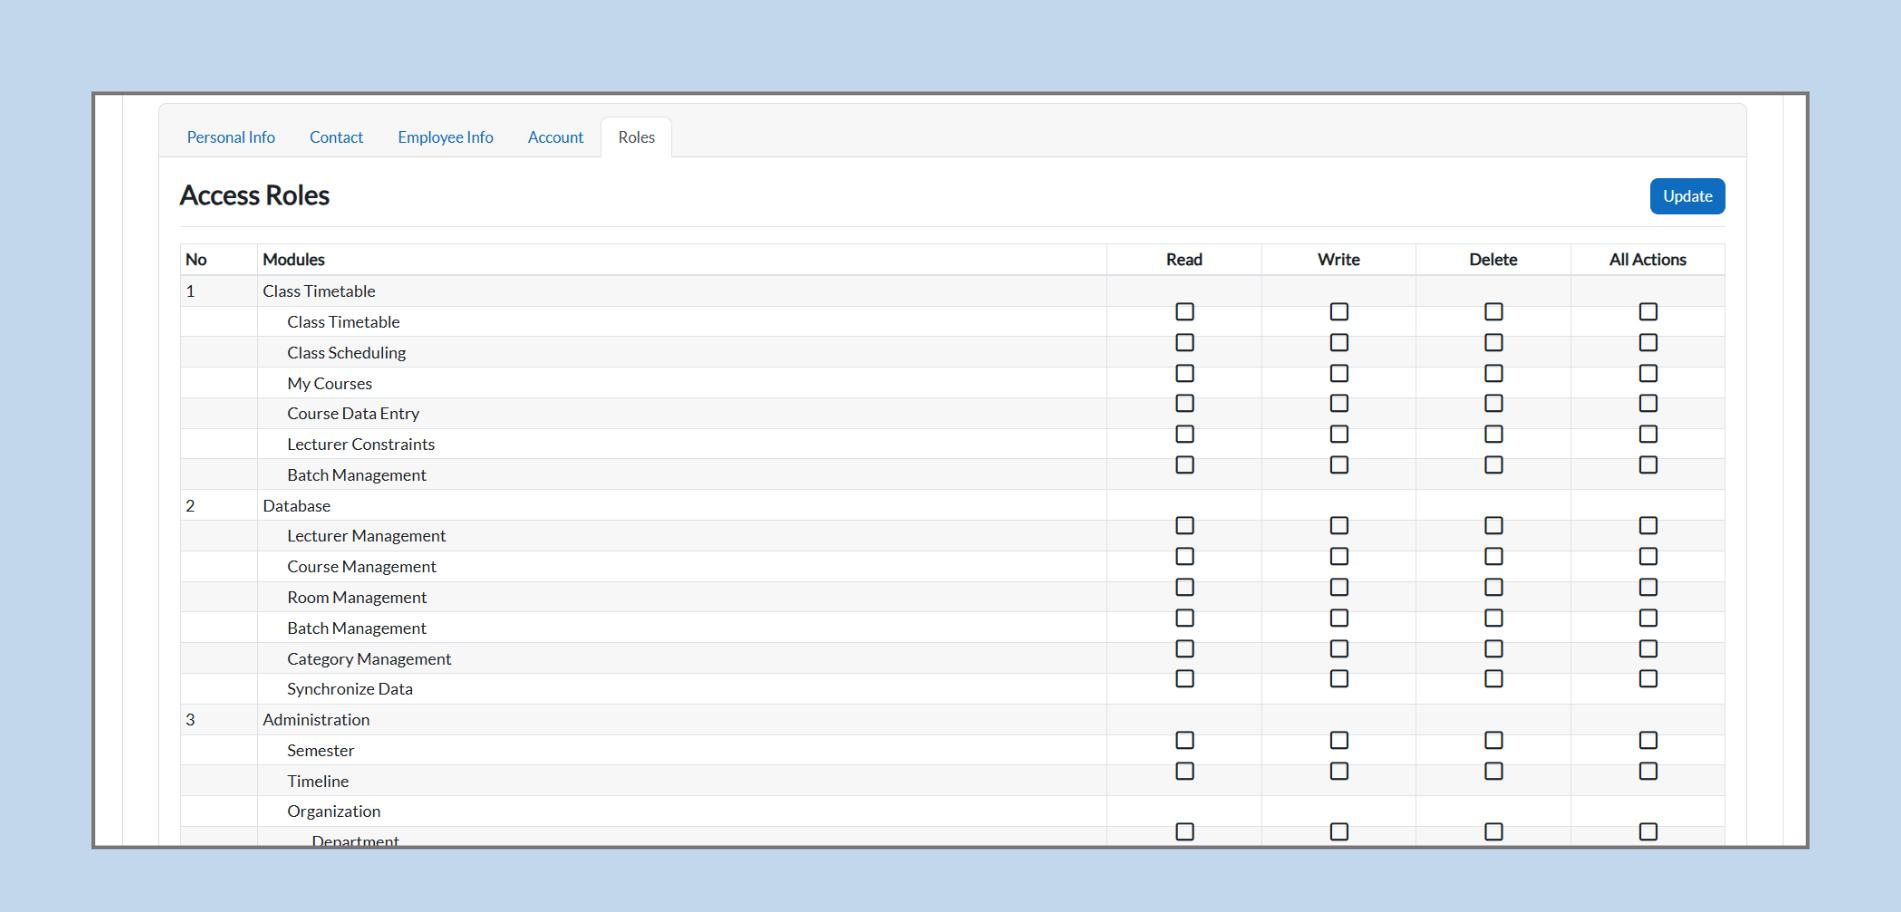Go to the Employee Info tab
1901x912 pixels.
(x=445, y=137)
